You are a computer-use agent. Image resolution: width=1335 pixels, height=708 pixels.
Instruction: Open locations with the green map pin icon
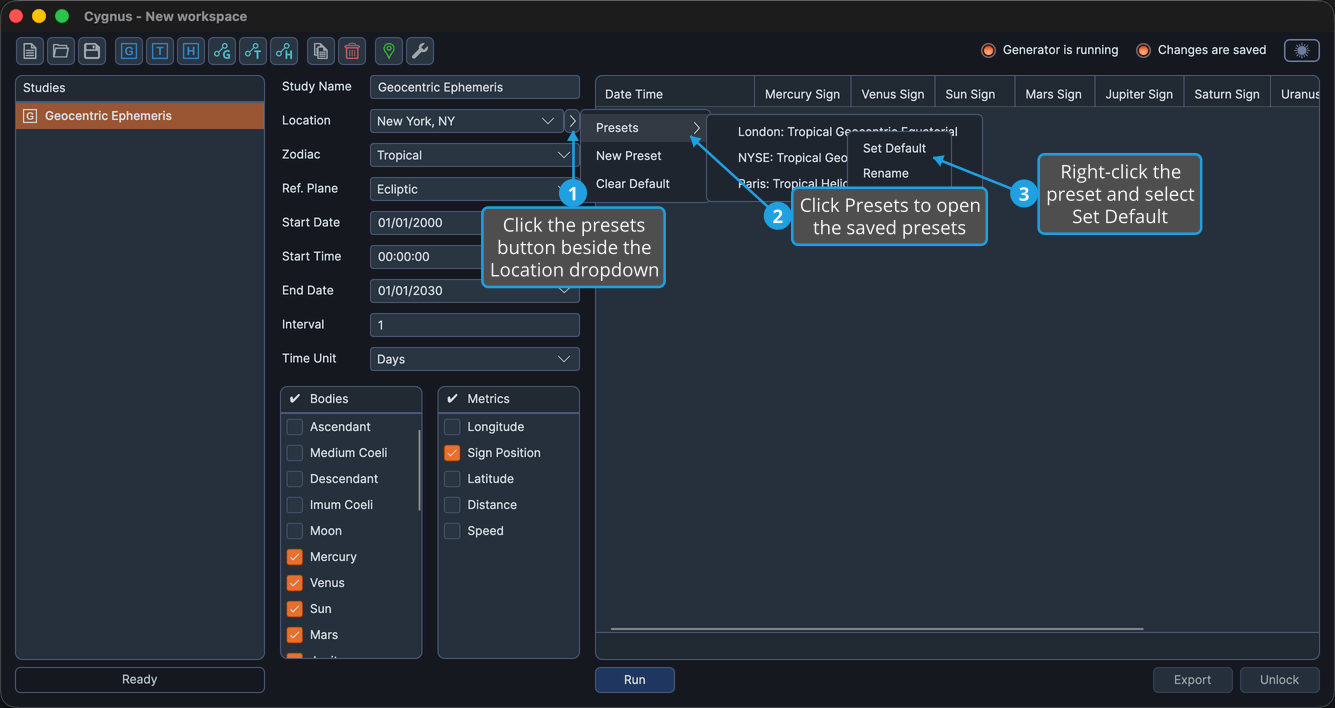(389, 51)
